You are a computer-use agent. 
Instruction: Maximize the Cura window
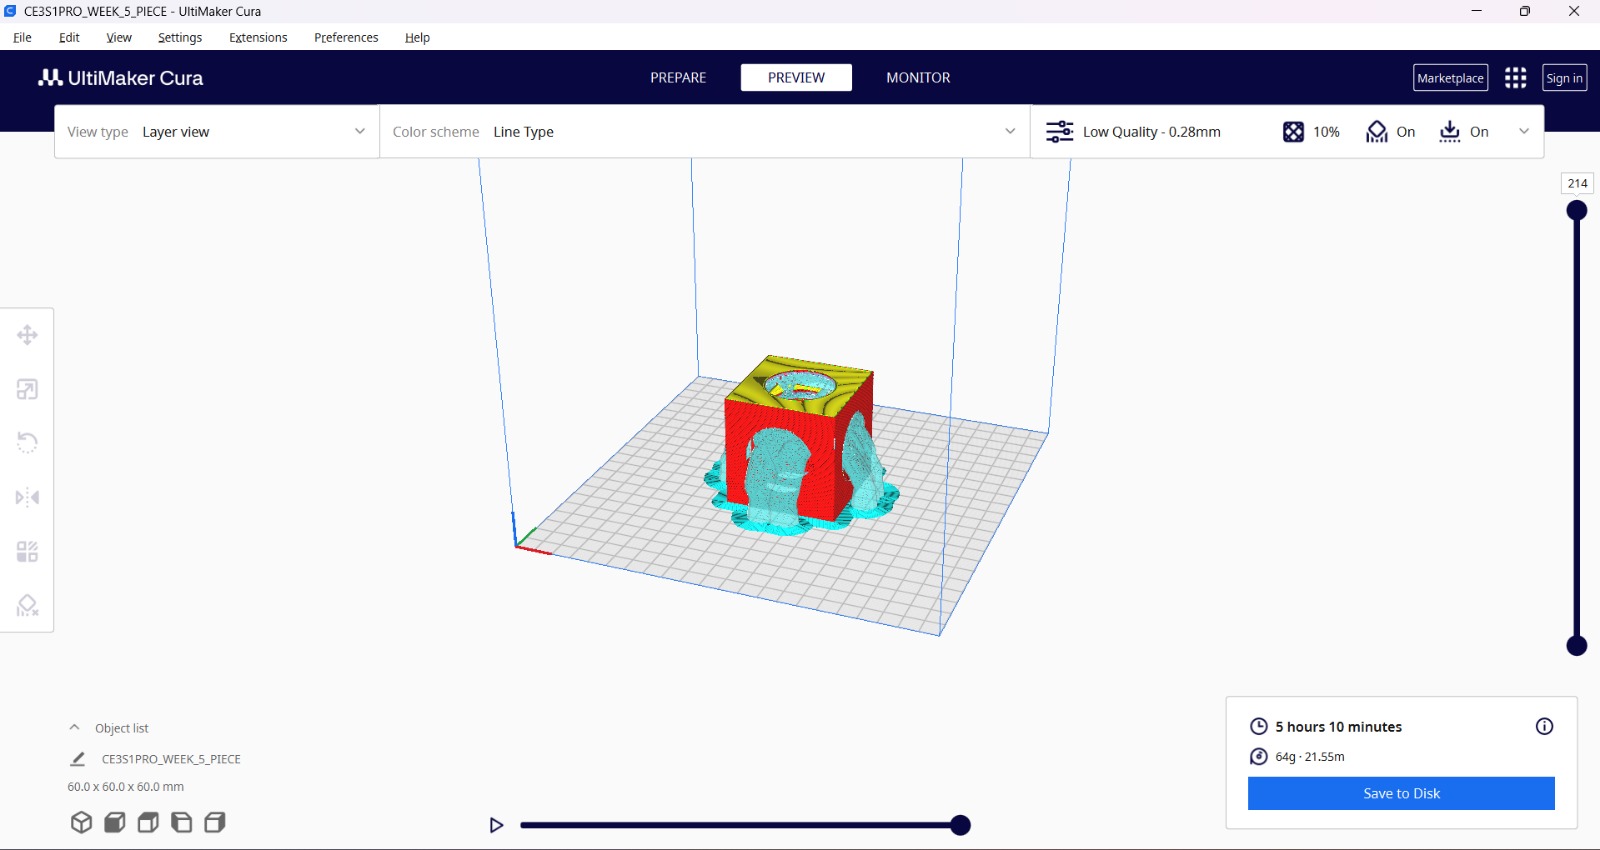(x=1525, y=11)
